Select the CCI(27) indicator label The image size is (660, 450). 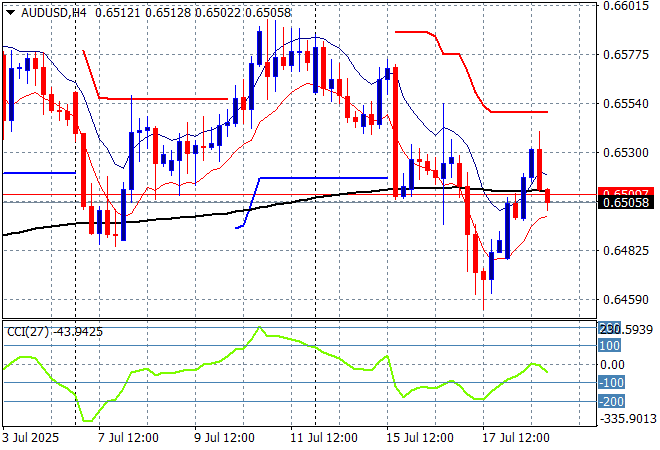coord(28,332)
